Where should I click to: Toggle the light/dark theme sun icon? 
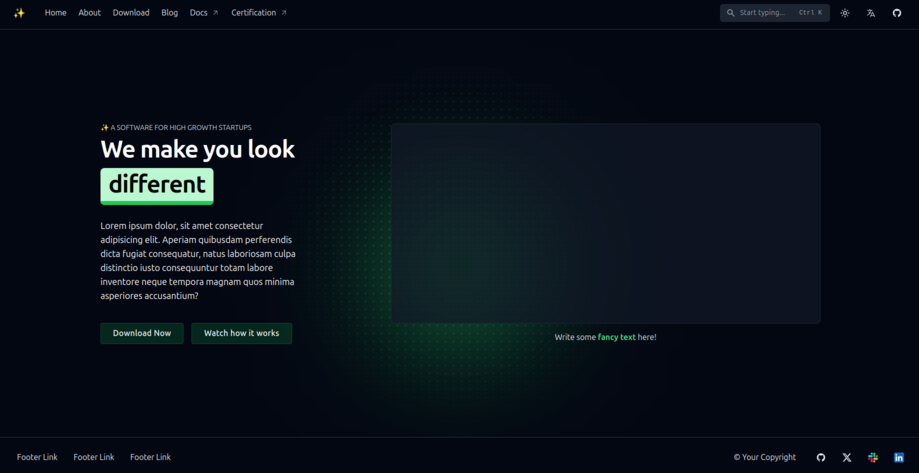pyautogui.click(x=845, y=13)
